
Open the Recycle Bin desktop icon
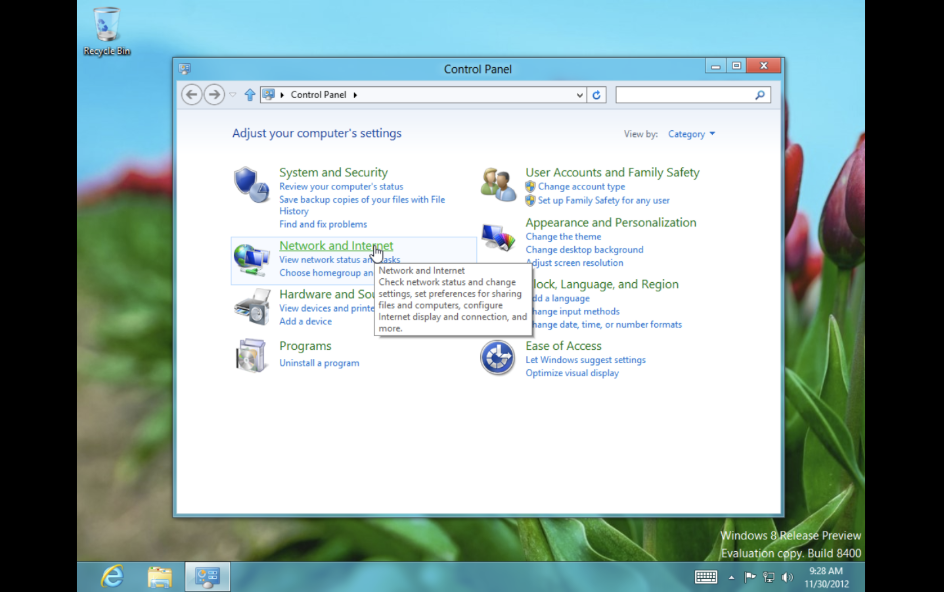tap(107, 32)
